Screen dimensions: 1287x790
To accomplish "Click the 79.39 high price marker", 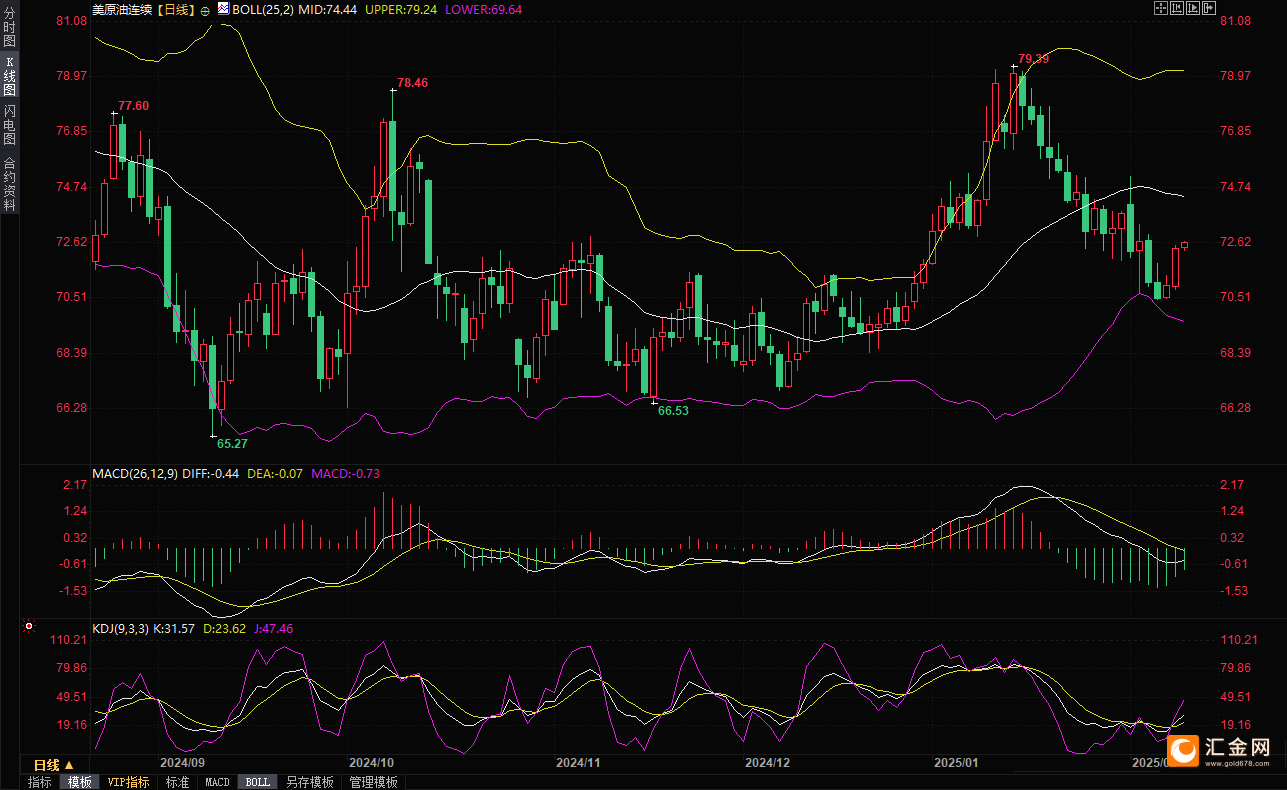I will 1034,59.
